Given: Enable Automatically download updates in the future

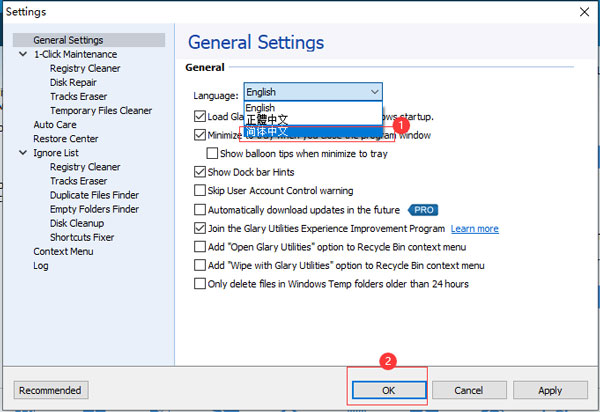Looking at the screenshot, I should 200,210.
